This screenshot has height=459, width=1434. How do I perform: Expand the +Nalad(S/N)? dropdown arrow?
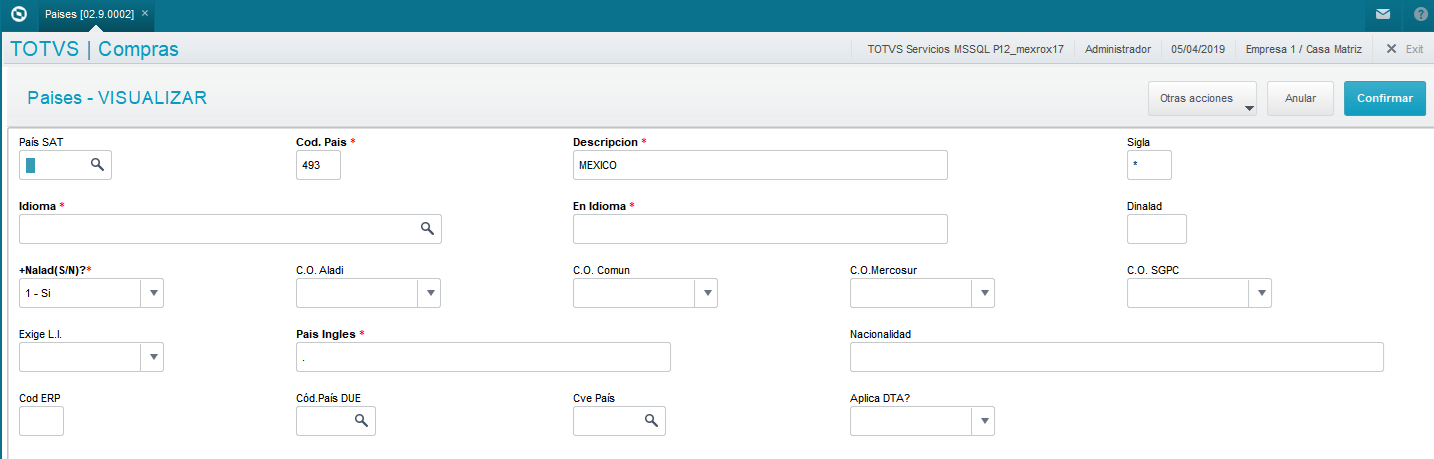(153, 293)
